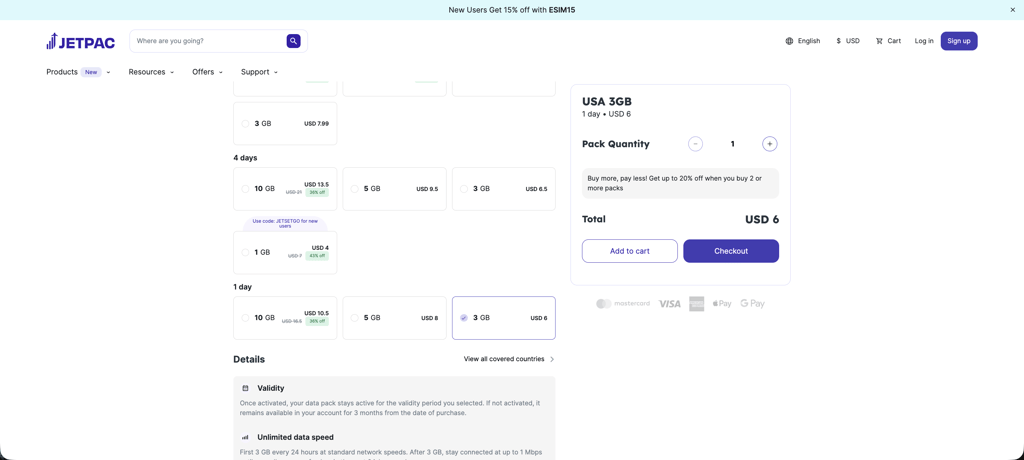Expand the Resources menu

coord(151,72)
